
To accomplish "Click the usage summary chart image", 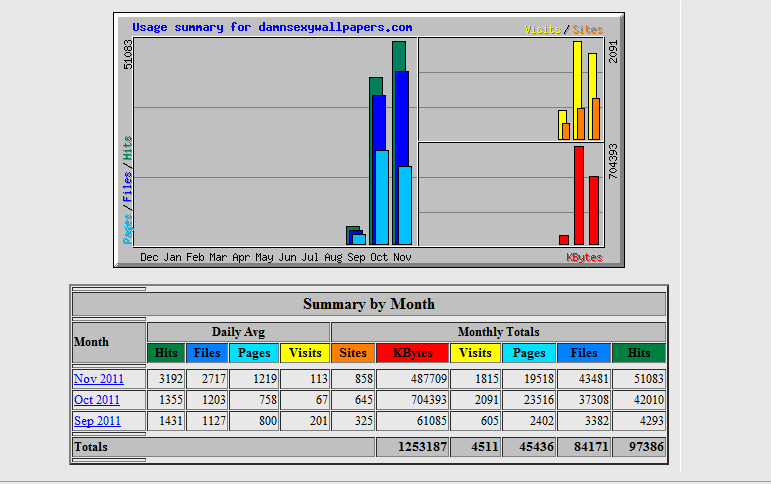I will (x=369, y=140).
